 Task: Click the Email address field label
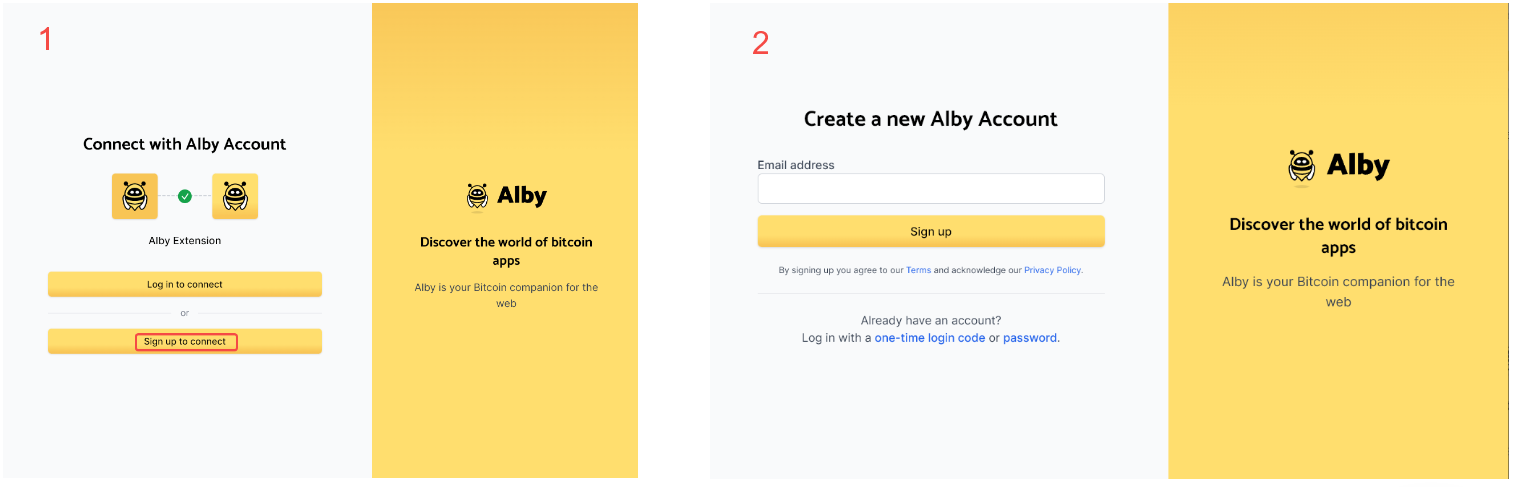(796, 165)
